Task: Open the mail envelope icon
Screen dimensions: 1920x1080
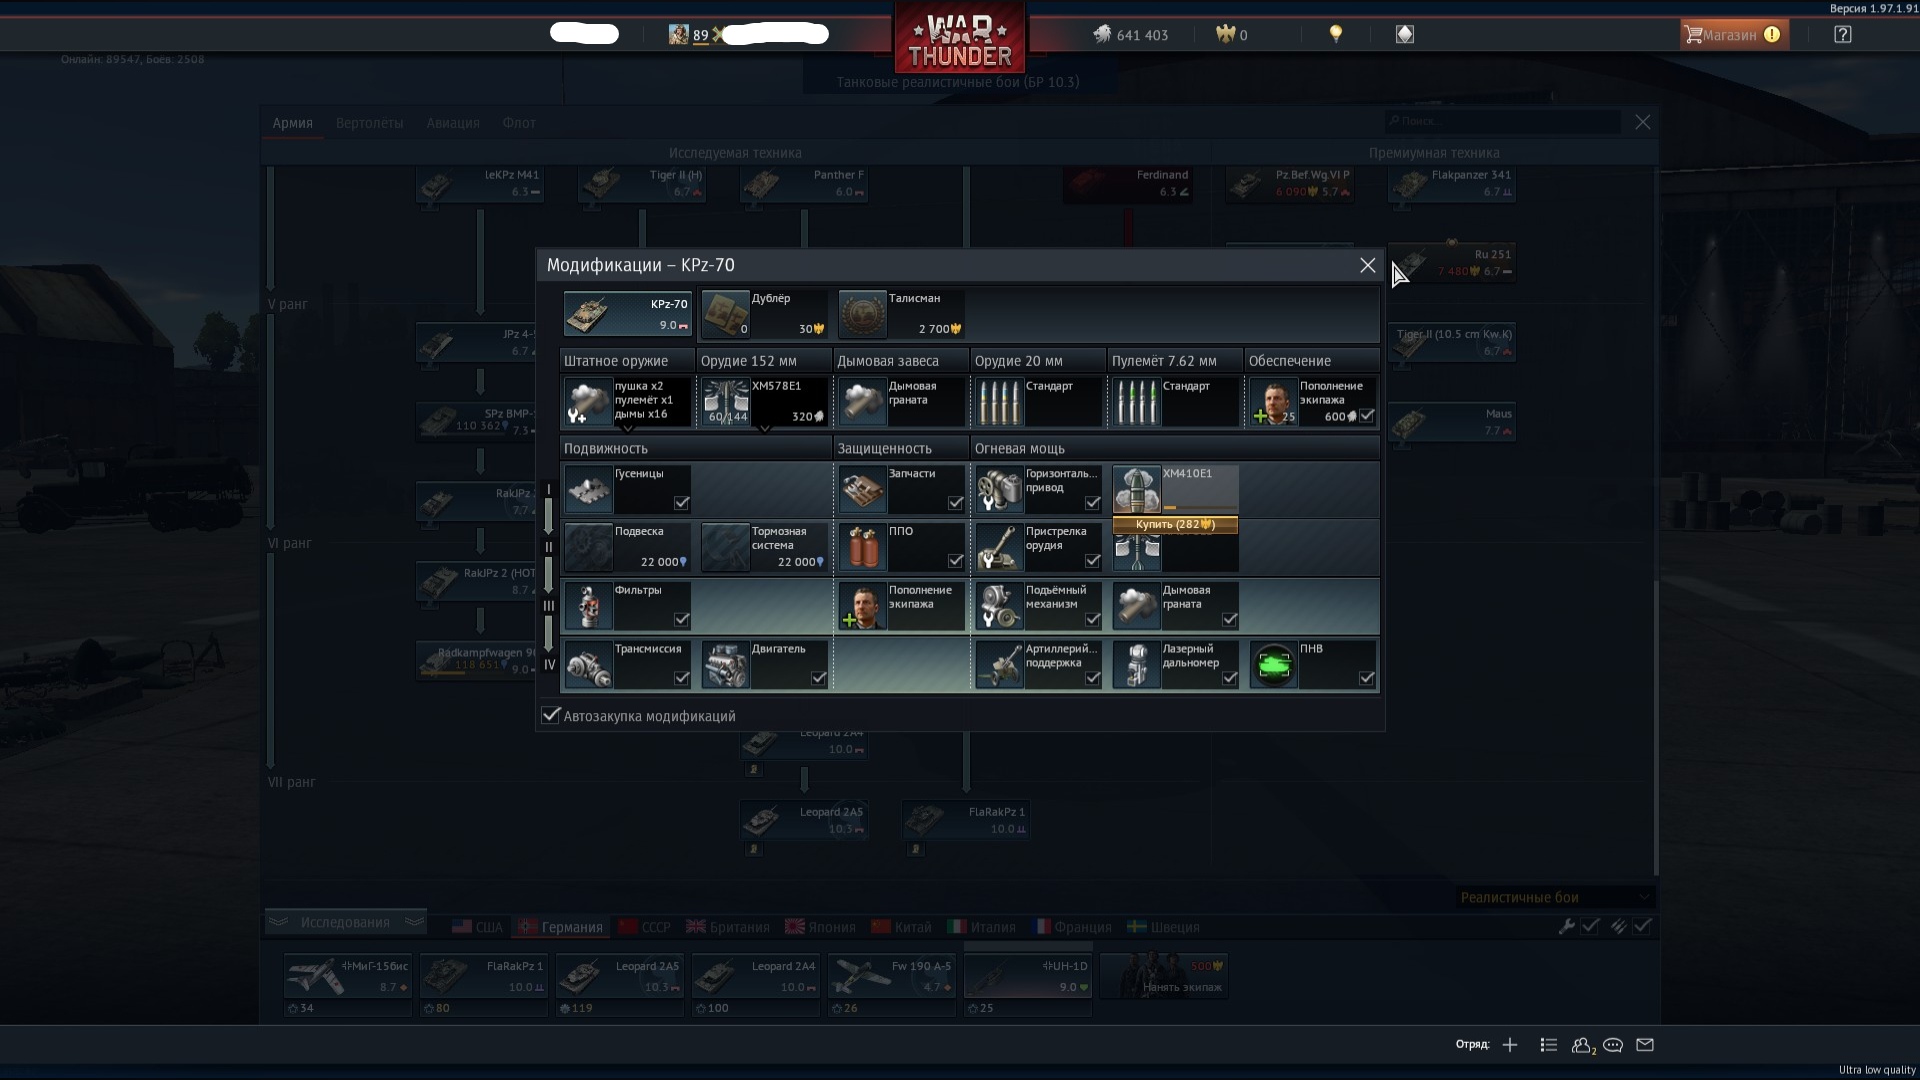Action: pos(1645,1045)
